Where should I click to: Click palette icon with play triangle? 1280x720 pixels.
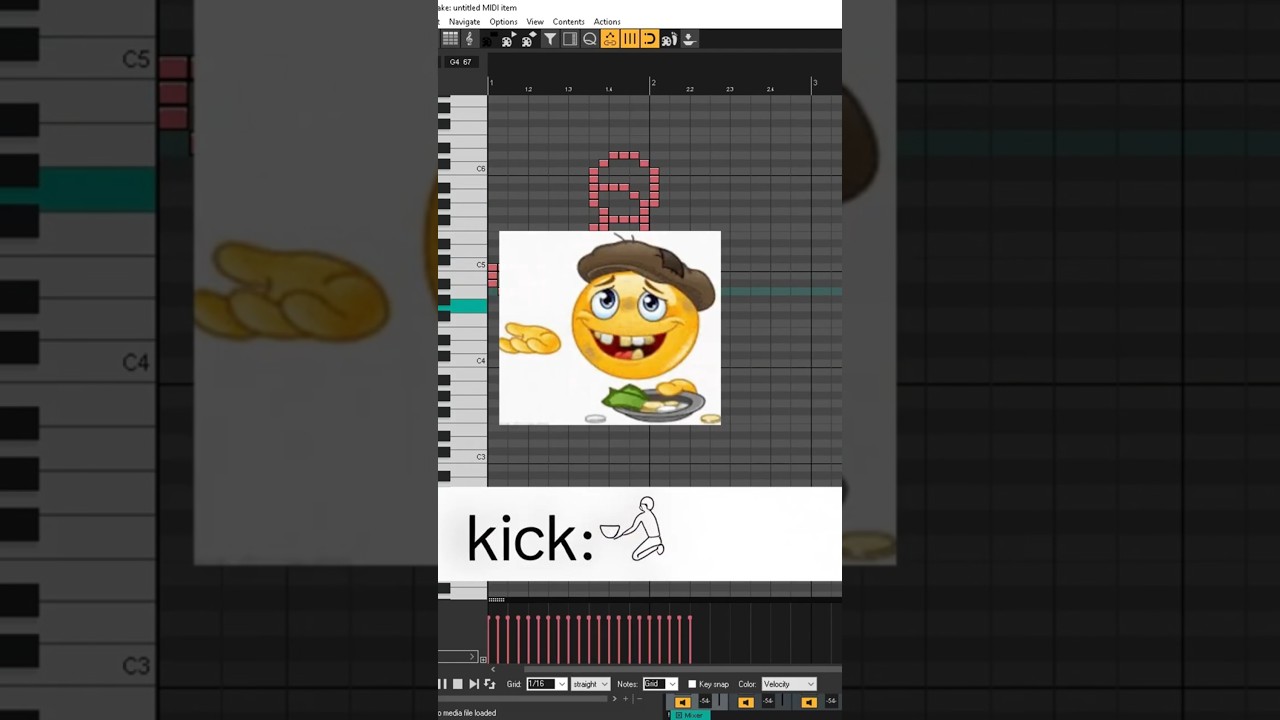point(509,39)
